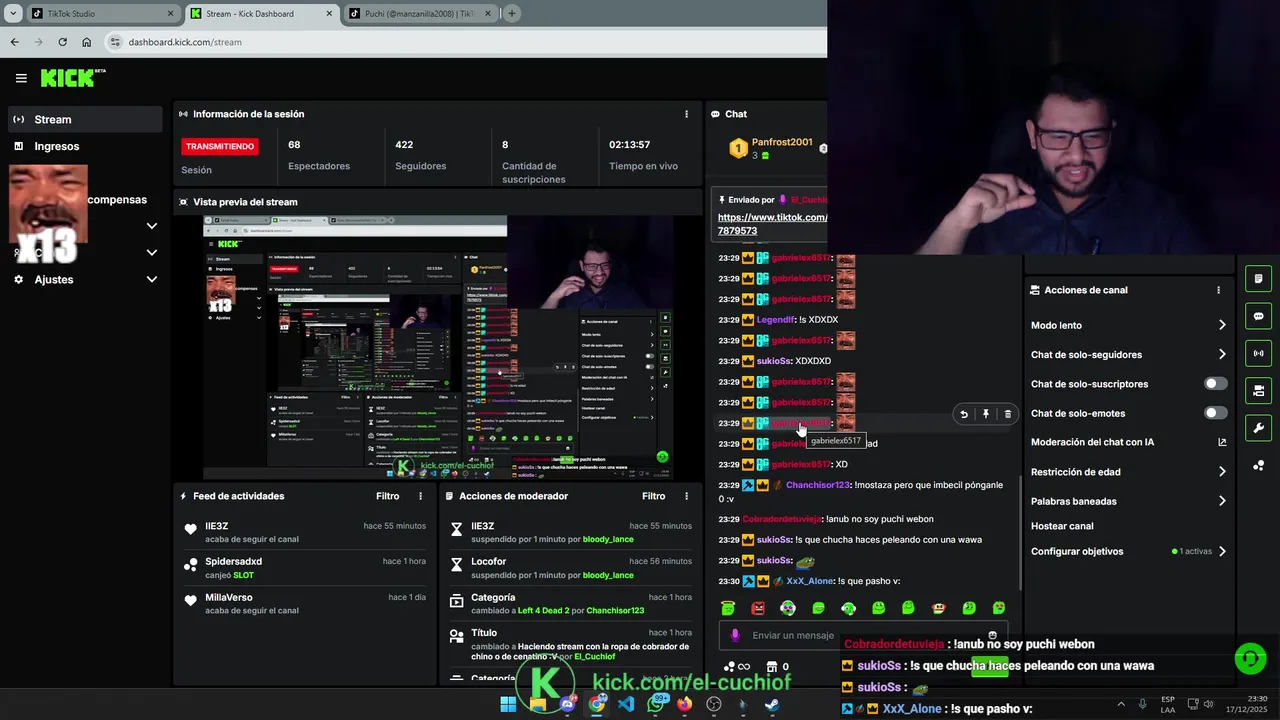Reload the page in the browser
Viewport: 1280px width, 720px height.
pos(62,42)
